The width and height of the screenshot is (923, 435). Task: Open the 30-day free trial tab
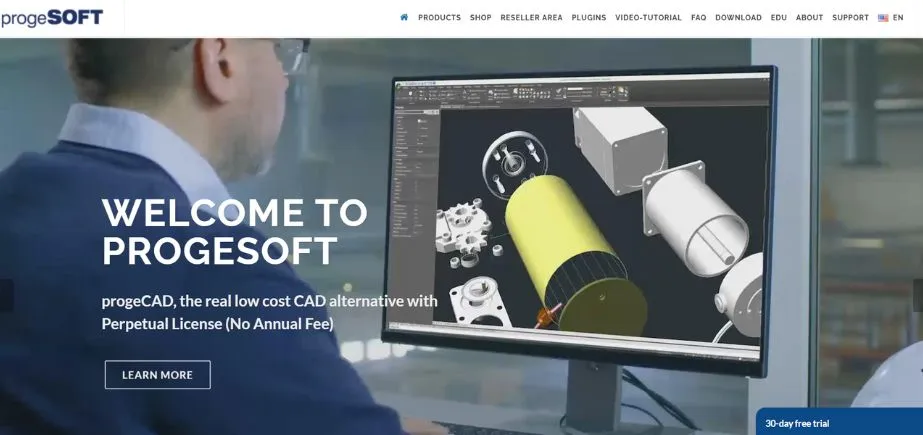(839, 422)
